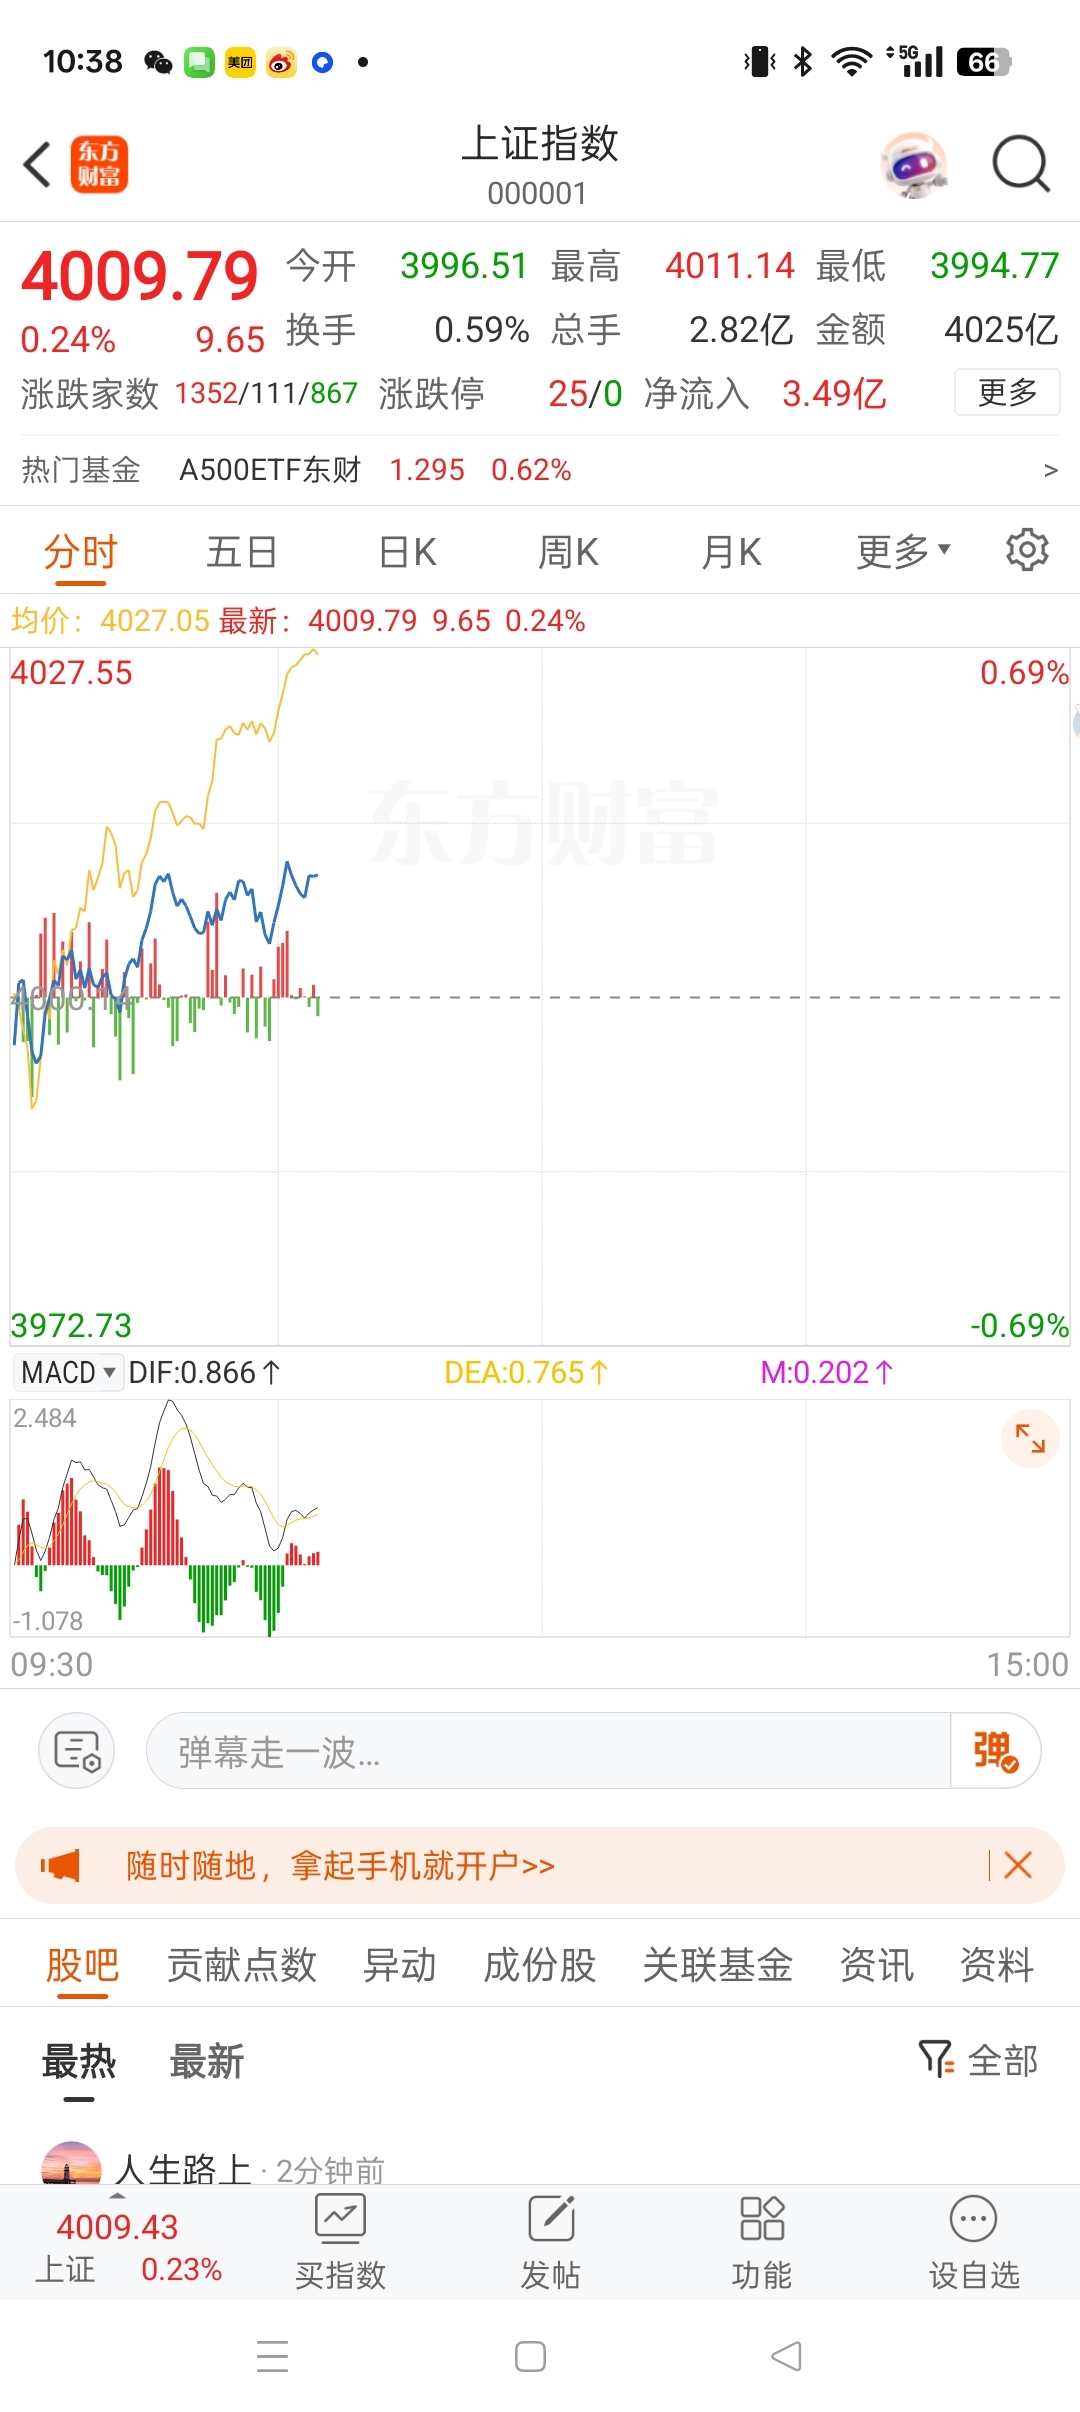The height and width of the screenshot is (2412, 1080).
Task: Expand the 热门基金 row arrow
Action: 1050,470
